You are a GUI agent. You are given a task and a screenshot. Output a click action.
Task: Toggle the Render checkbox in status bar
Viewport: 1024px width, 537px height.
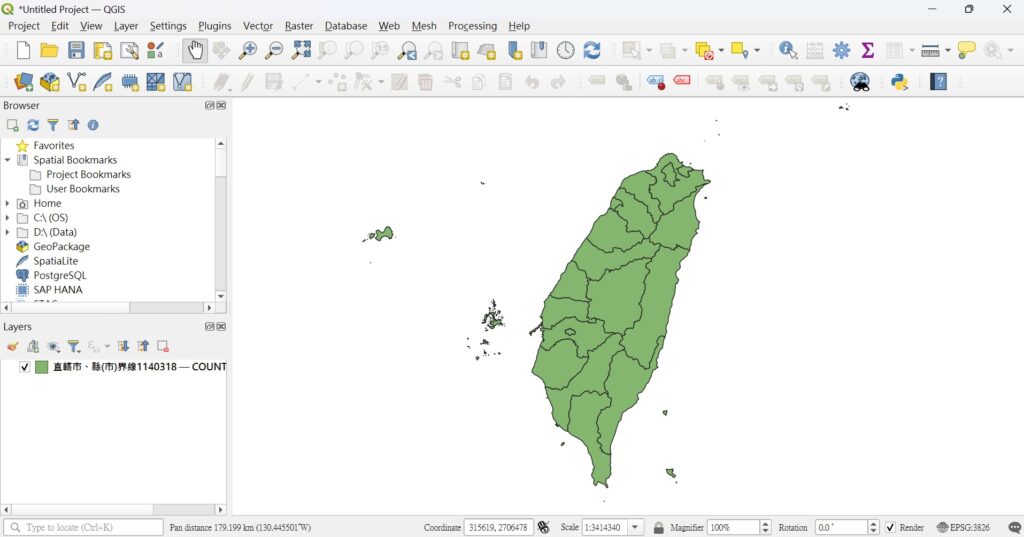(x=890, y=527)
